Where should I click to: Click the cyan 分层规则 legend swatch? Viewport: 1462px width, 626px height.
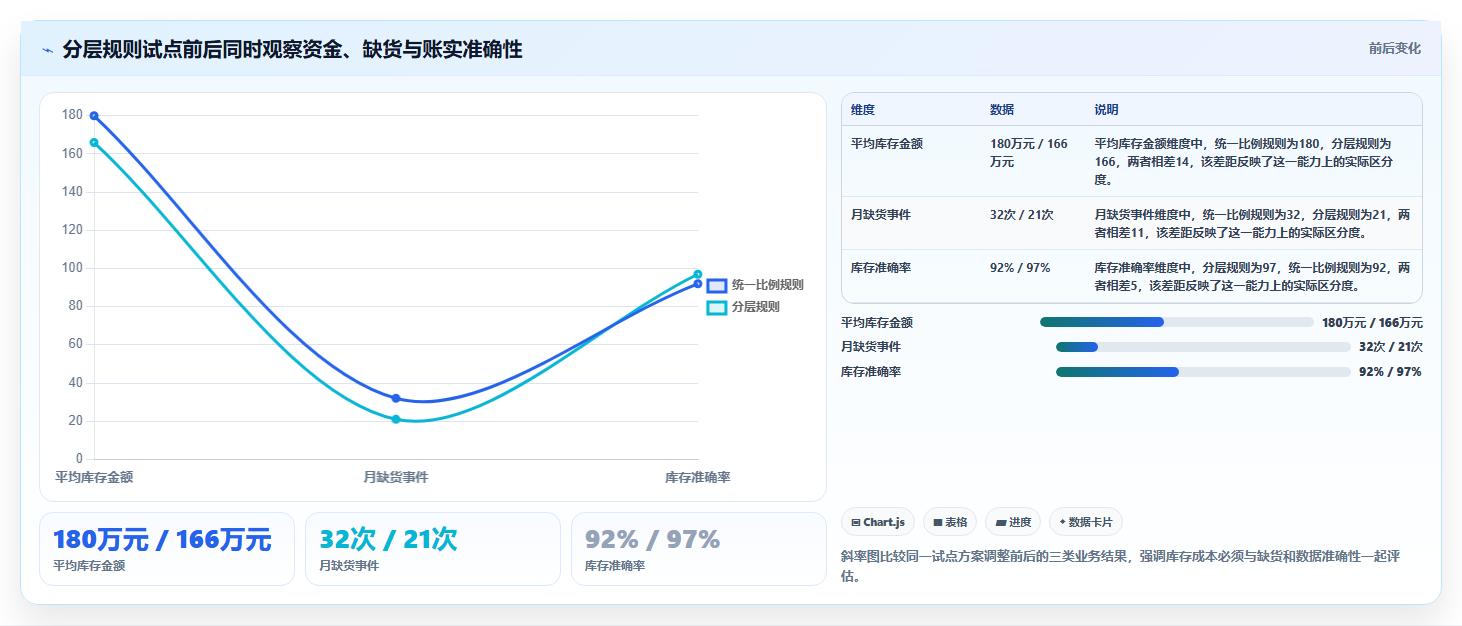click(x=717, y=308)
